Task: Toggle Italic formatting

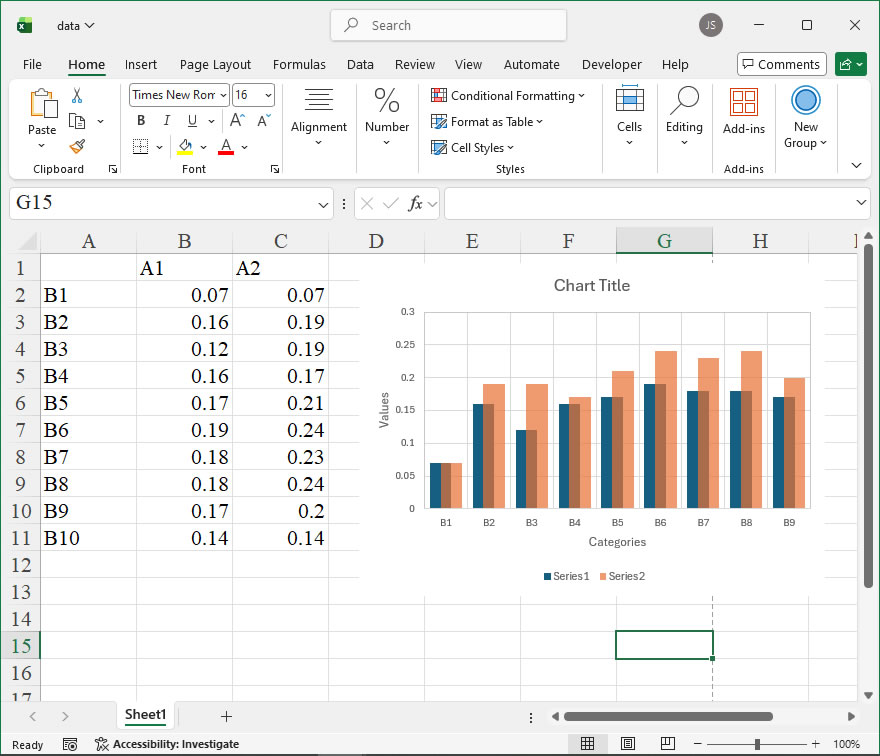Action: pyautogui.click(x=166, y=121)
